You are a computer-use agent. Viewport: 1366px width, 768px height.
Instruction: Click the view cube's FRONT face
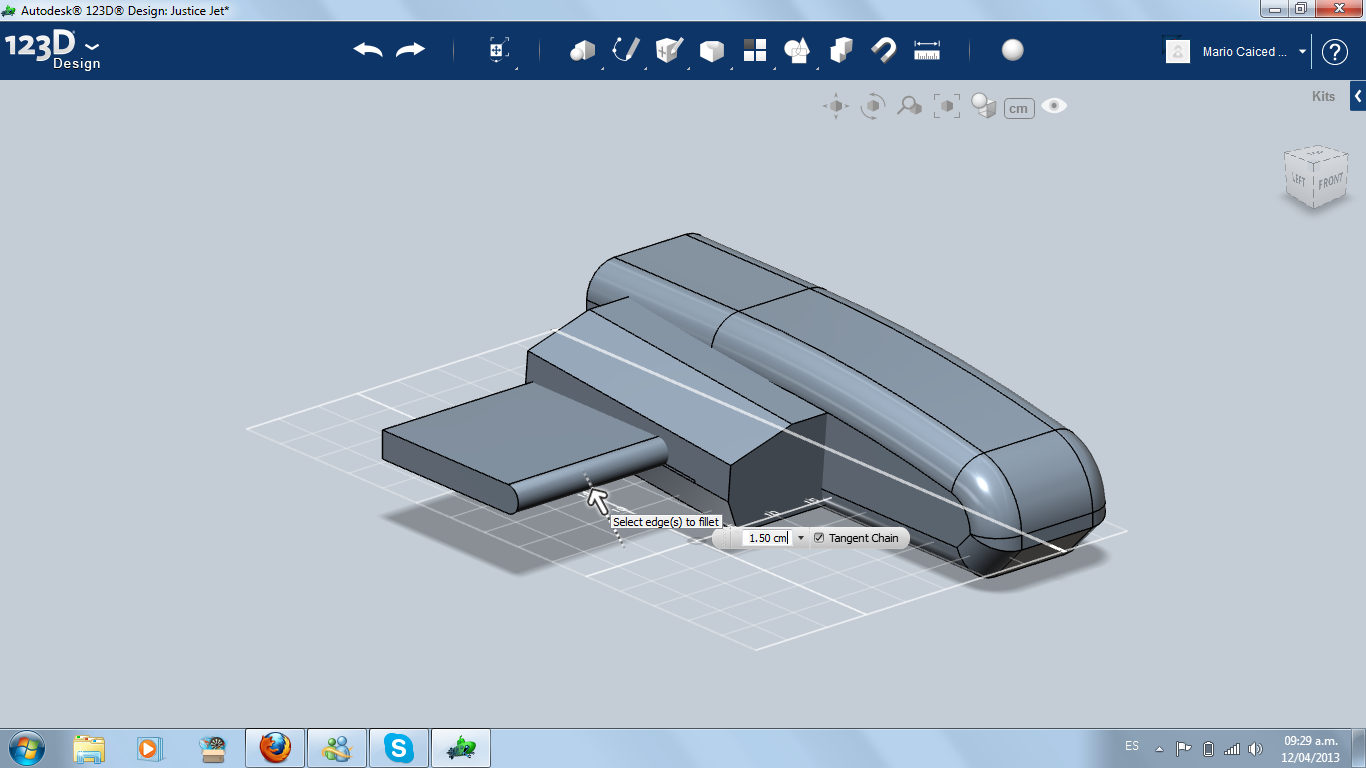1331,182
